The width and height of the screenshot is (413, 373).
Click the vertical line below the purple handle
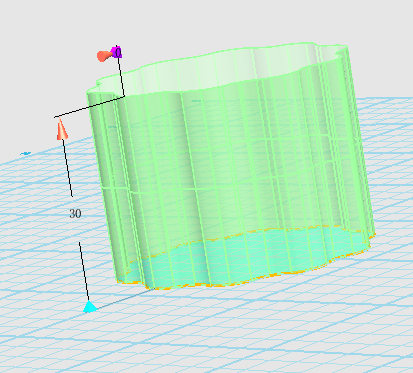pos(122,76)
